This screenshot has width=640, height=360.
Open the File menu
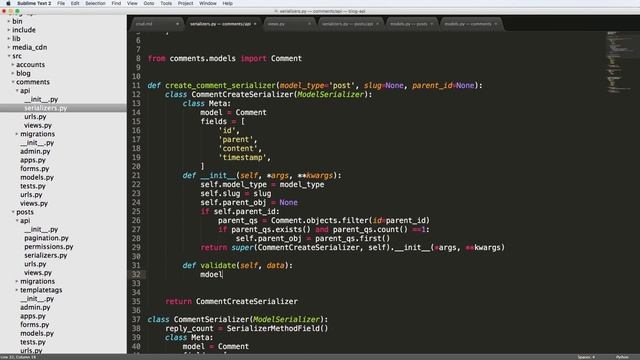[x=61, y=3]
